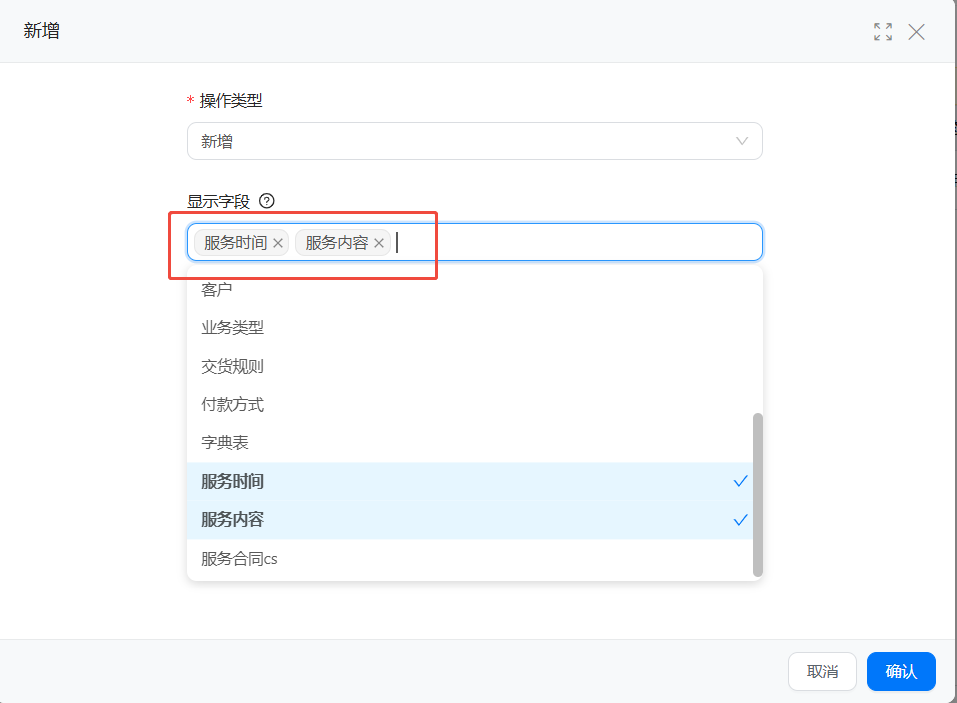Click the help question mark next to 显示字段
This screenshot has width=957, height=703.
[267, 201]
